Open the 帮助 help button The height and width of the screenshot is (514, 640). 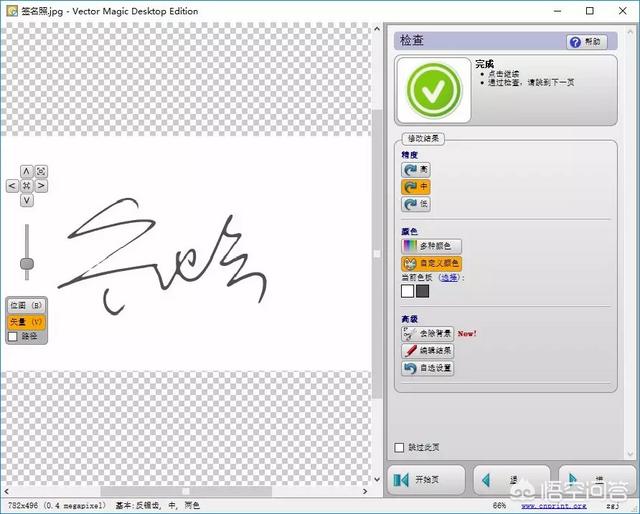point(587,42)
